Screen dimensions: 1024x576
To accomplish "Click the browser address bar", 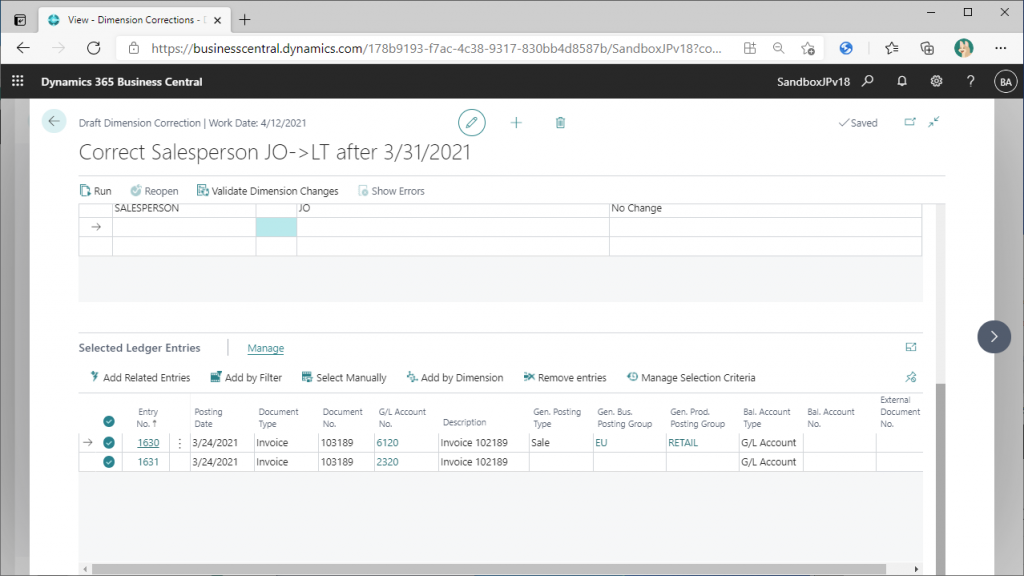I will (436, 48).
